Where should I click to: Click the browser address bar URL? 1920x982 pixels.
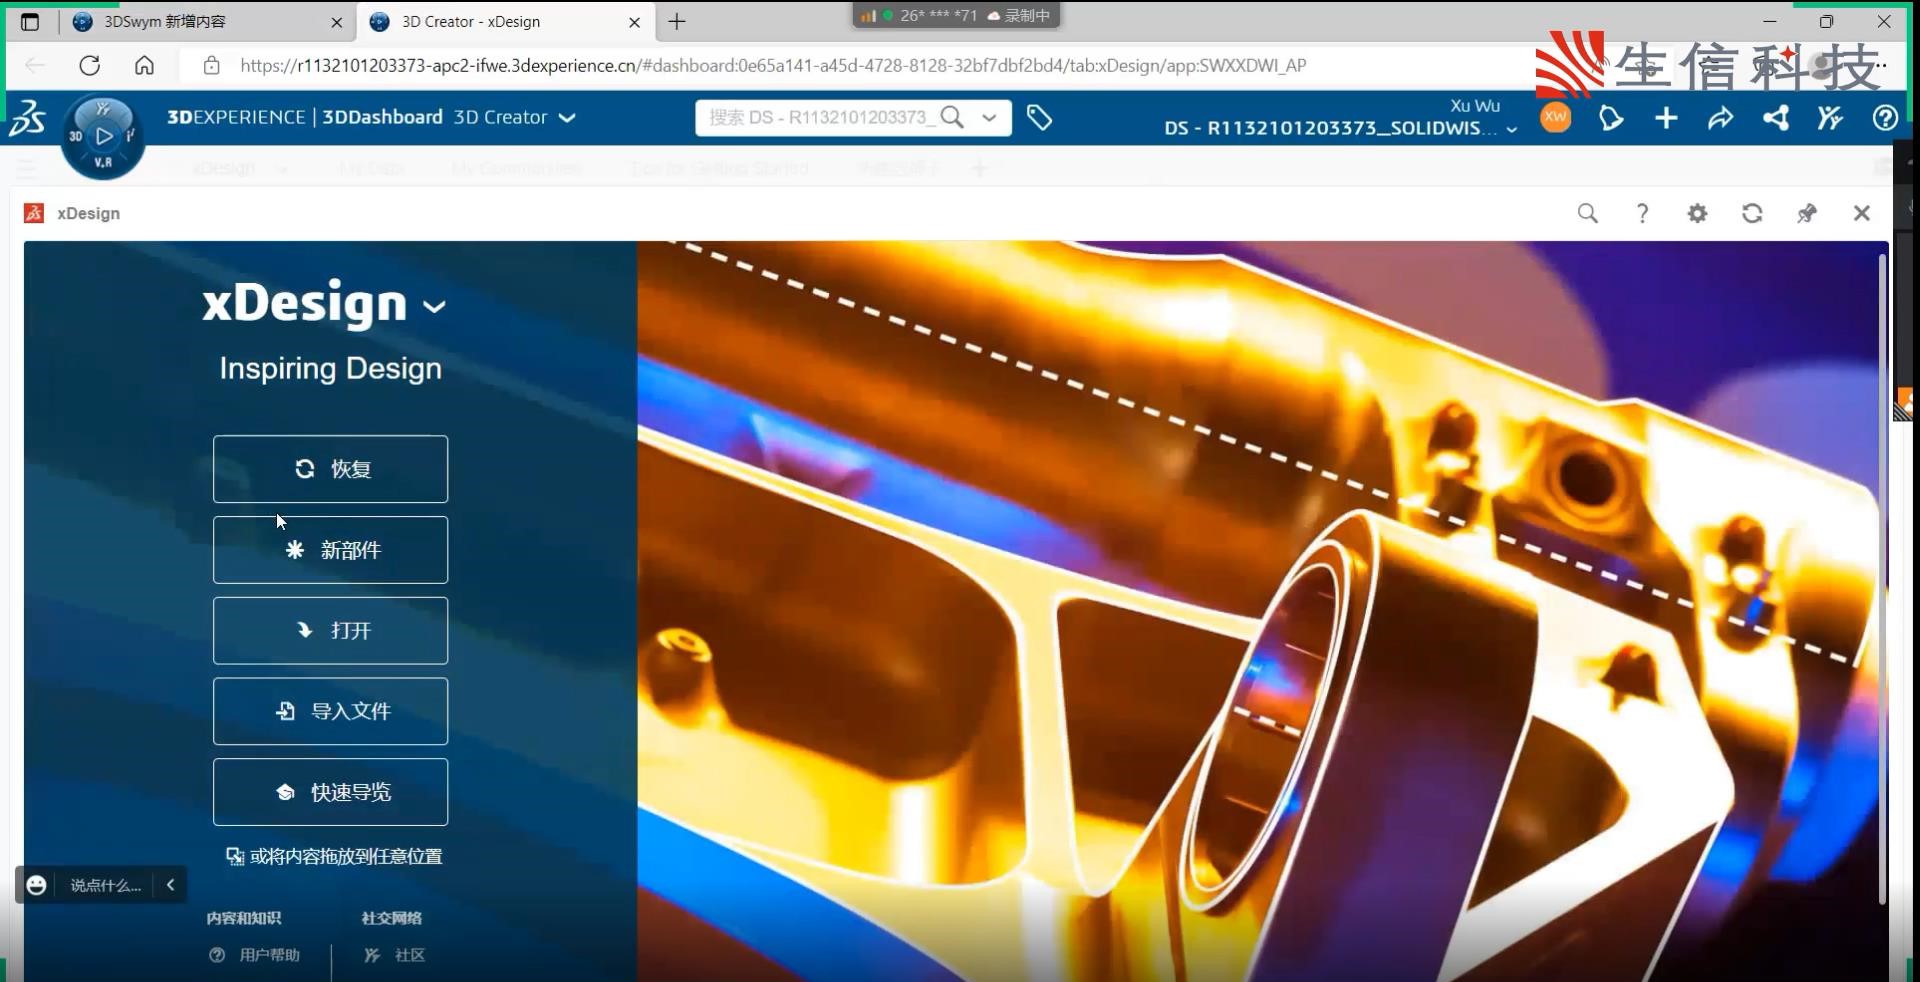point(773,65)
